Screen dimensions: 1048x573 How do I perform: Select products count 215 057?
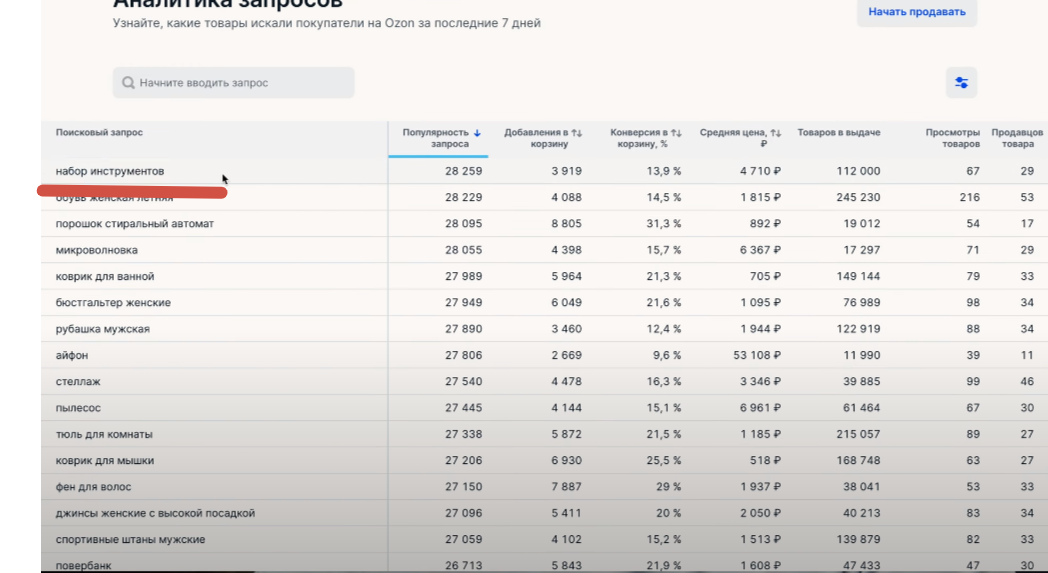click(x=858, y=435)
